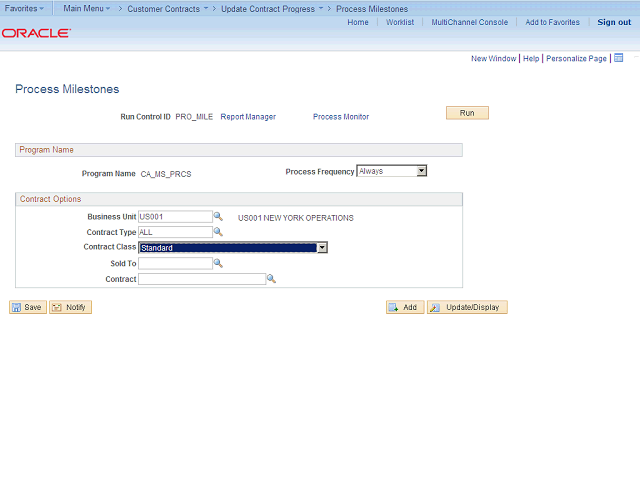Screen dimensions: 640x480
Task: Open MultiChannel Console link
Action: click(470, 22)
